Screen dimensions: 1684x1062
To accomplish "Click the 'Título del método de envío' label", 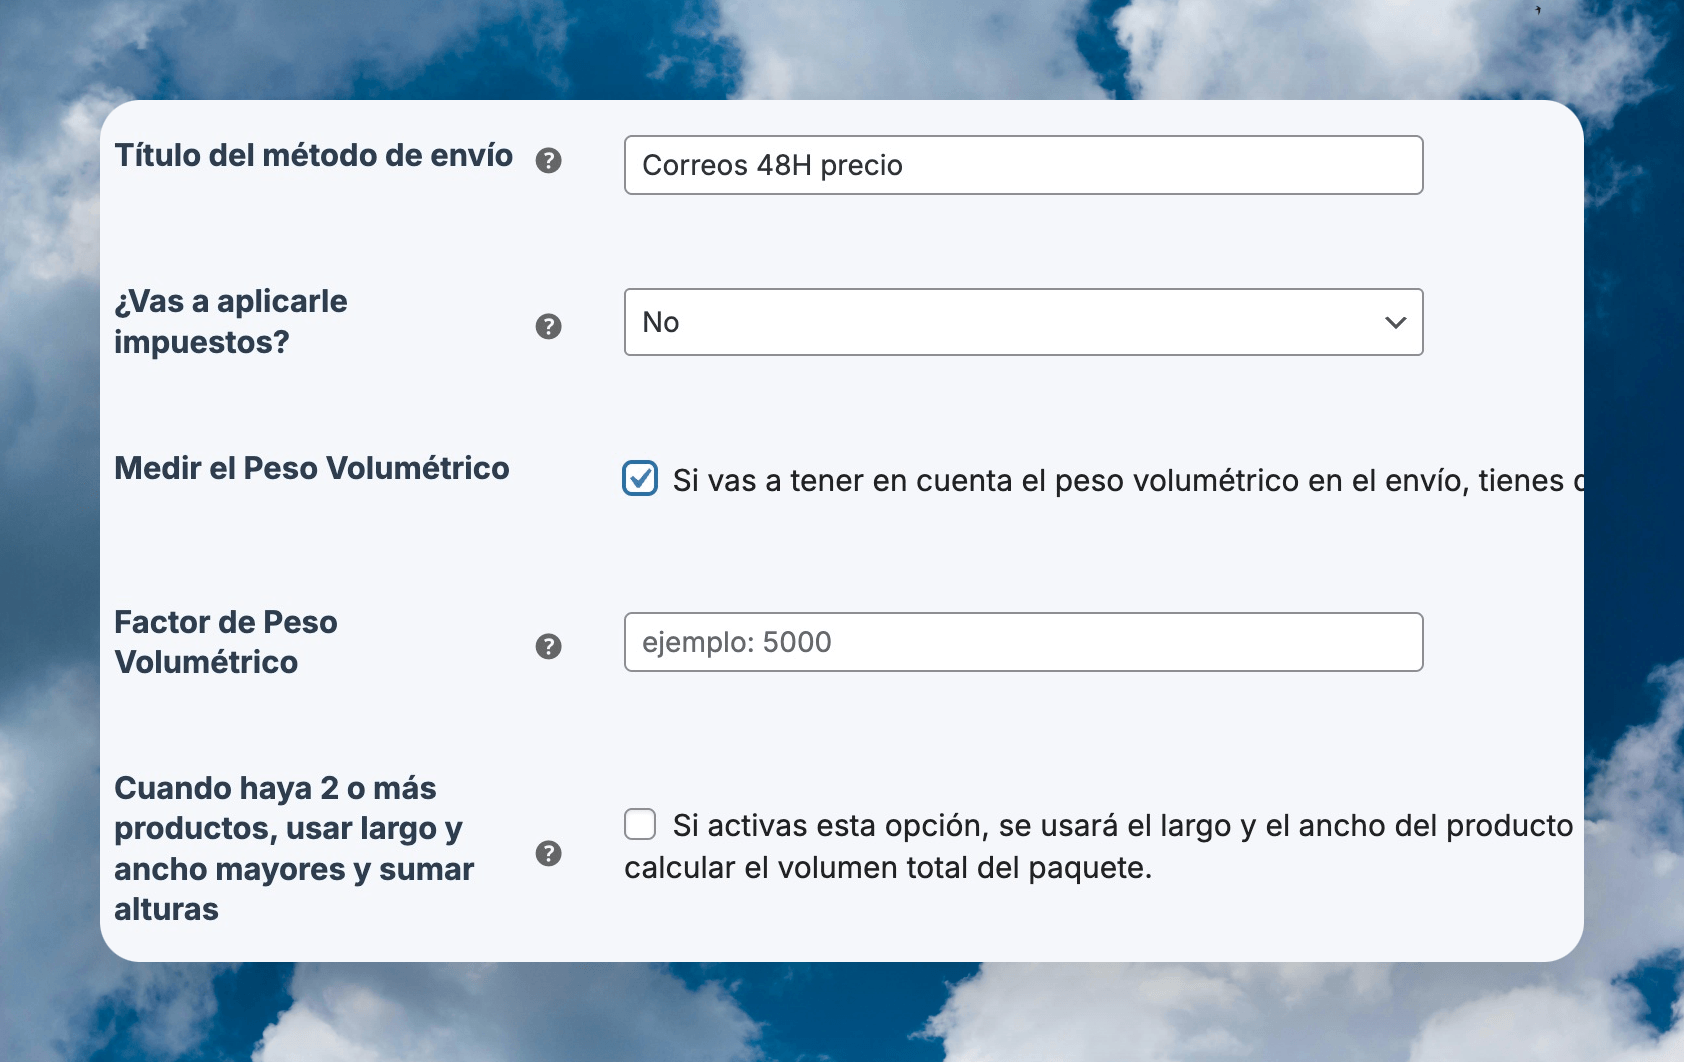I will pos(313,156).
